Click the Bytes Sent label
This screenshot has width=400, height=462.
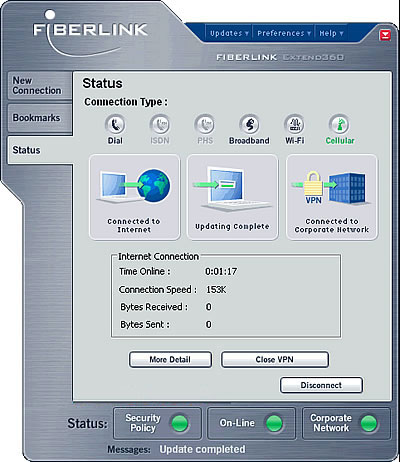[x=145, y=325]
